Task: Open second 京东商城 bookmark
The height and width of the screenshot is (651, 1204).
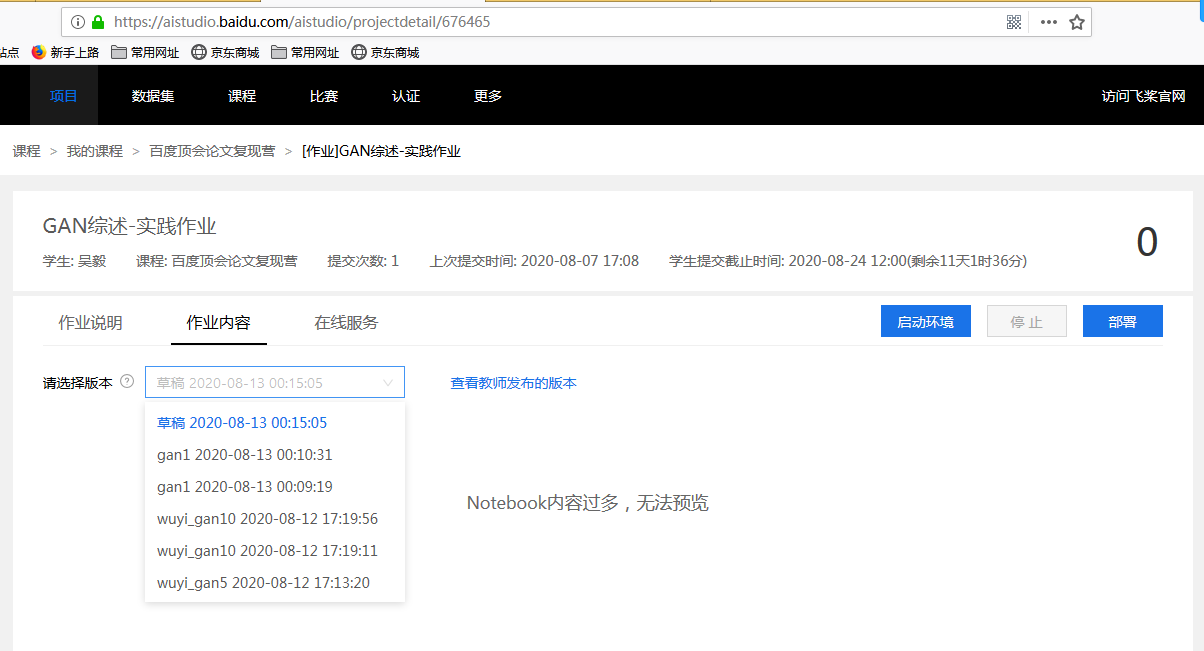Action: click(x=385, y=52)
